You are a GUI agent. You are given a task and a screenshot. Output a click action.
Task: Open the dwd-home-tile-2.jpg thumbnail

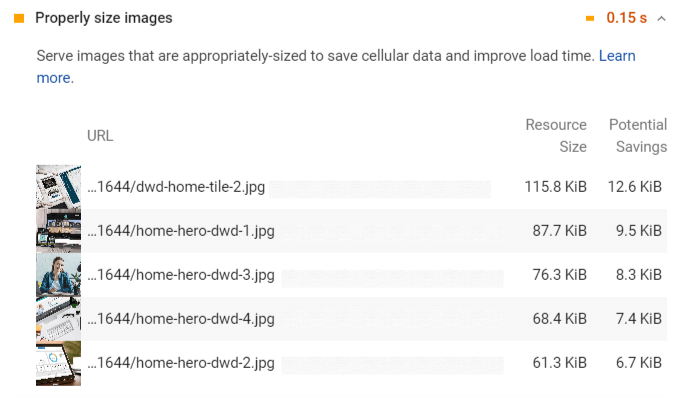click(x=59, y=187)
